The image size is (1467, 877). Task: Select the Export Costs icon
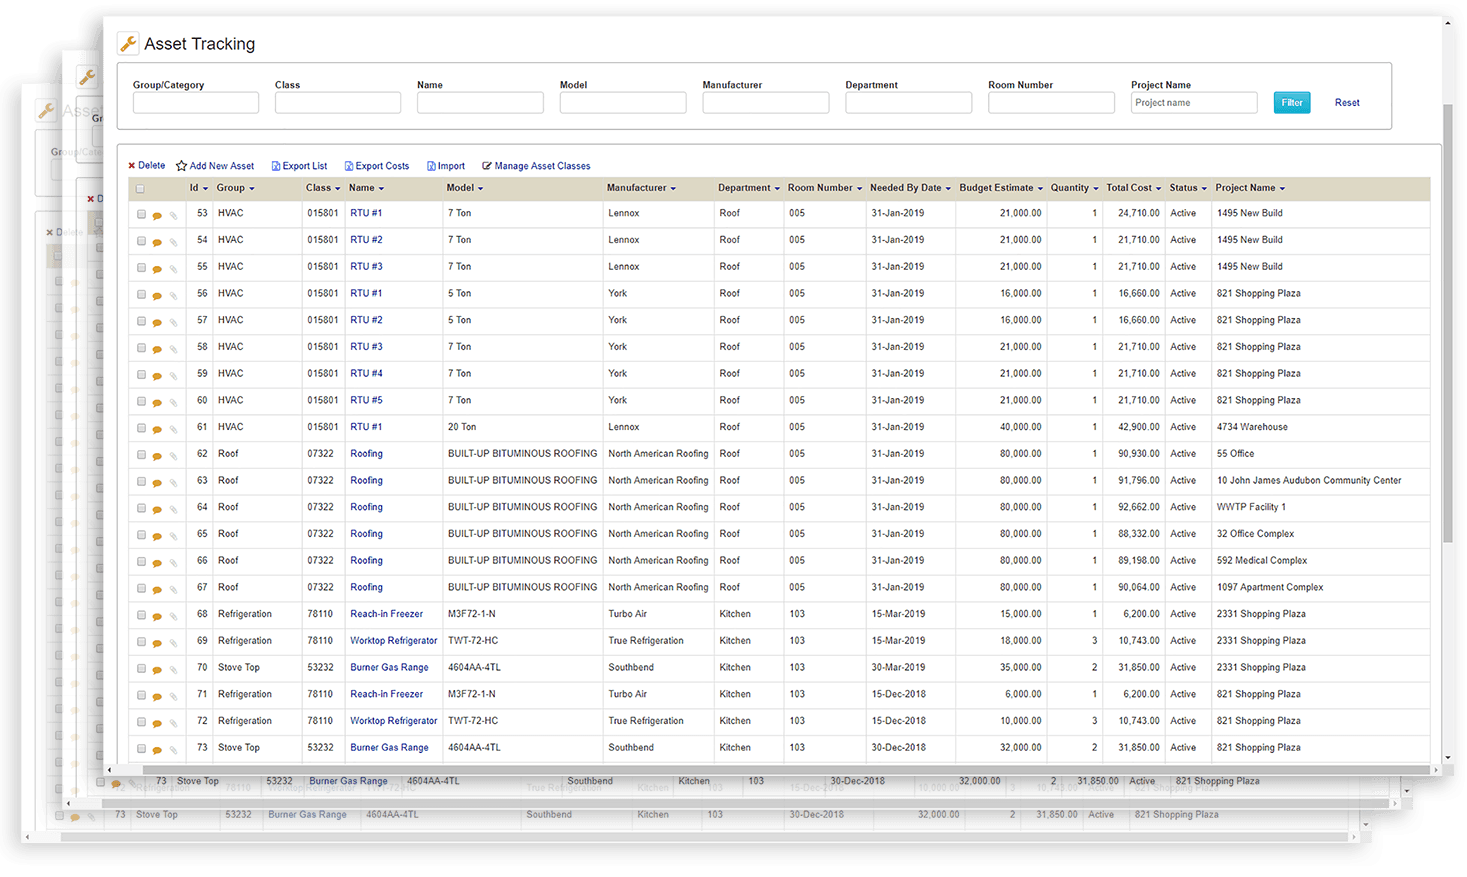point(350,165)
